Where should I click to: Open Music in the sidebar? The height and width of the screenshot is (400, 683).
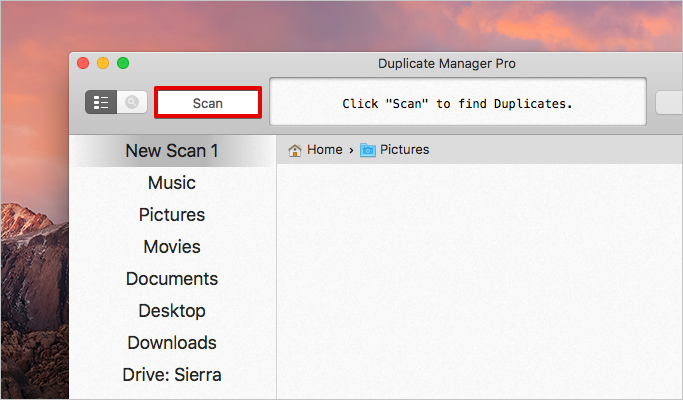point(171,183)
